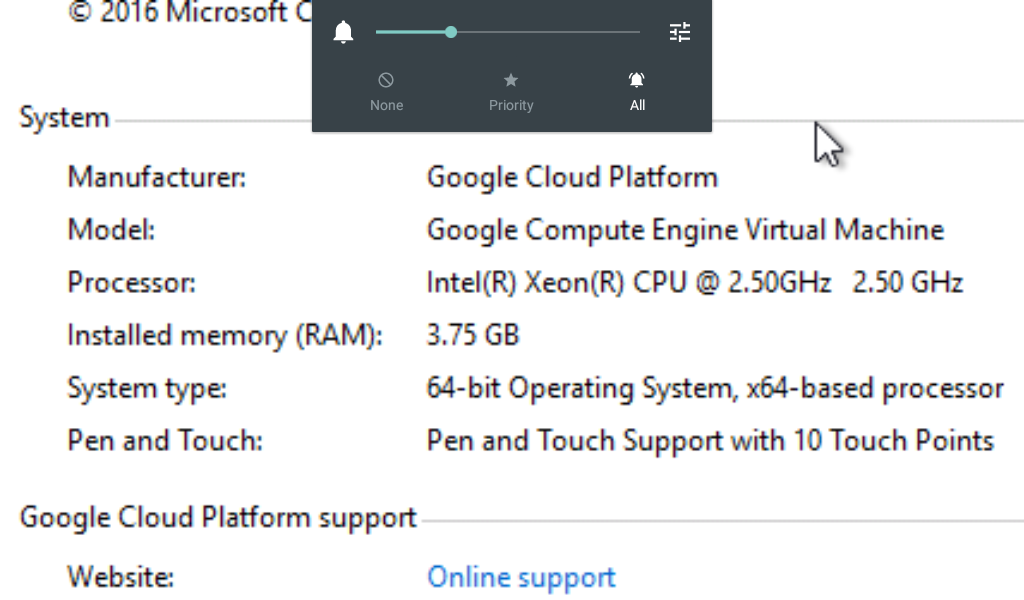Viewport: 1024px width, 600px height.
Task: Click the Pen and Touch Support value
Action: [709, 440]
